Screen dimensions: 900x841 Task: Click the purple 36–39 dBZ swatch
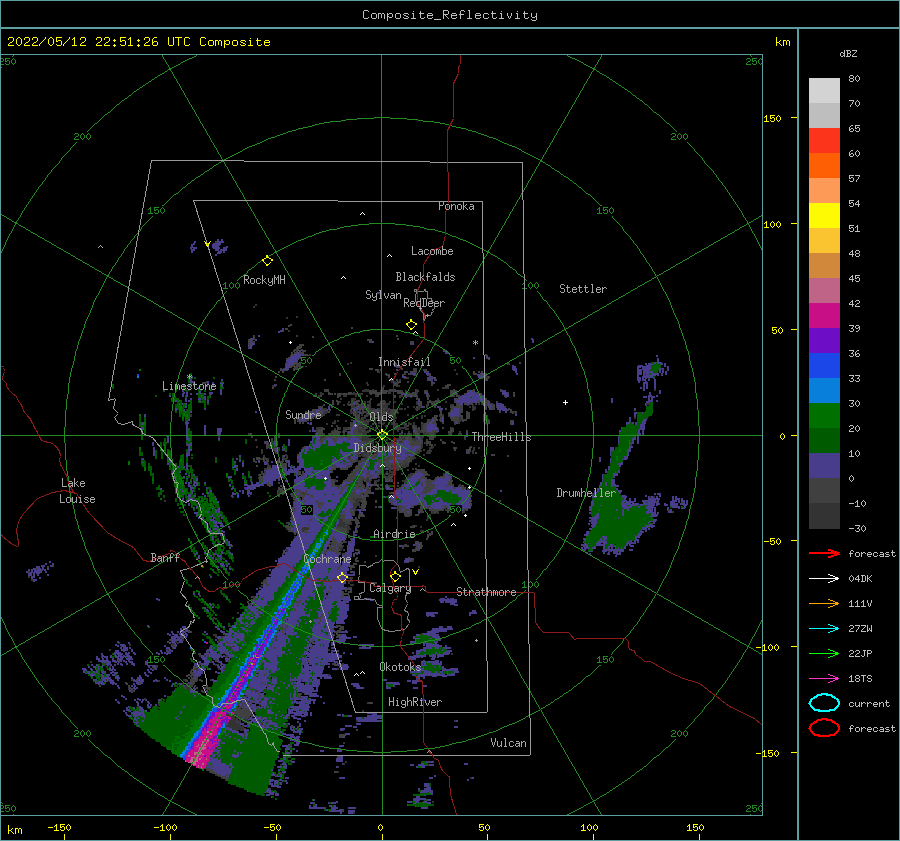[824, 340]
